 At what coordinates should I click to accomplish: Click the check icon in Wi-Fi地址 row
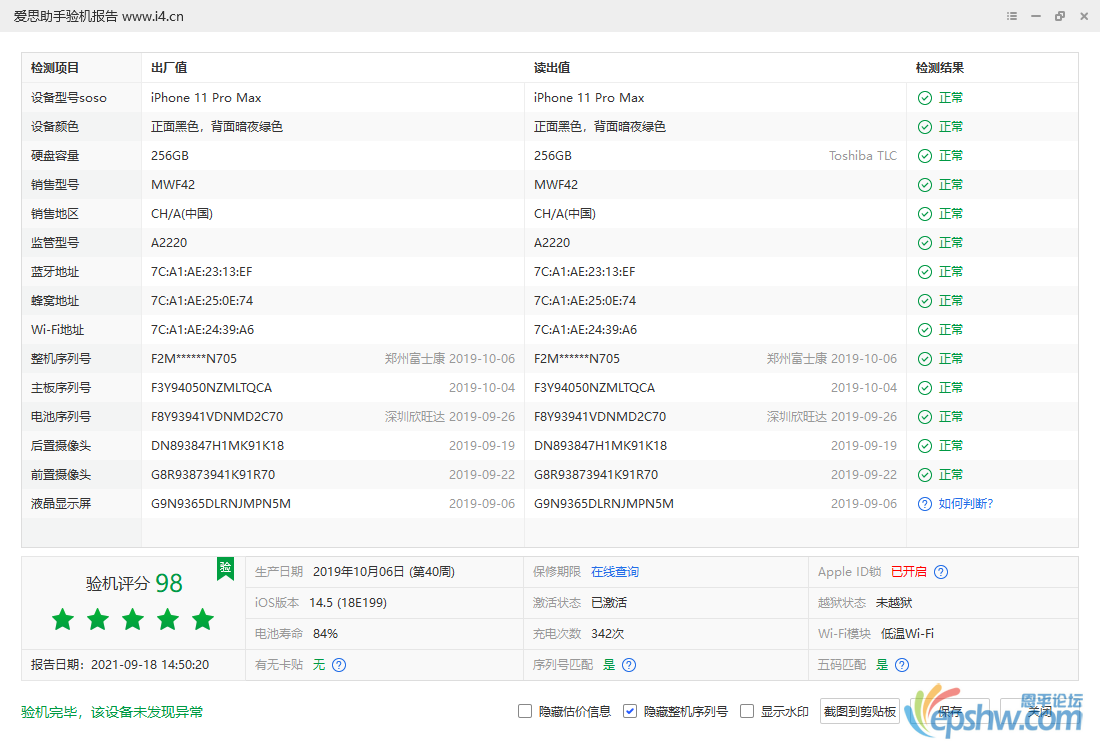[x=925, y=330]
